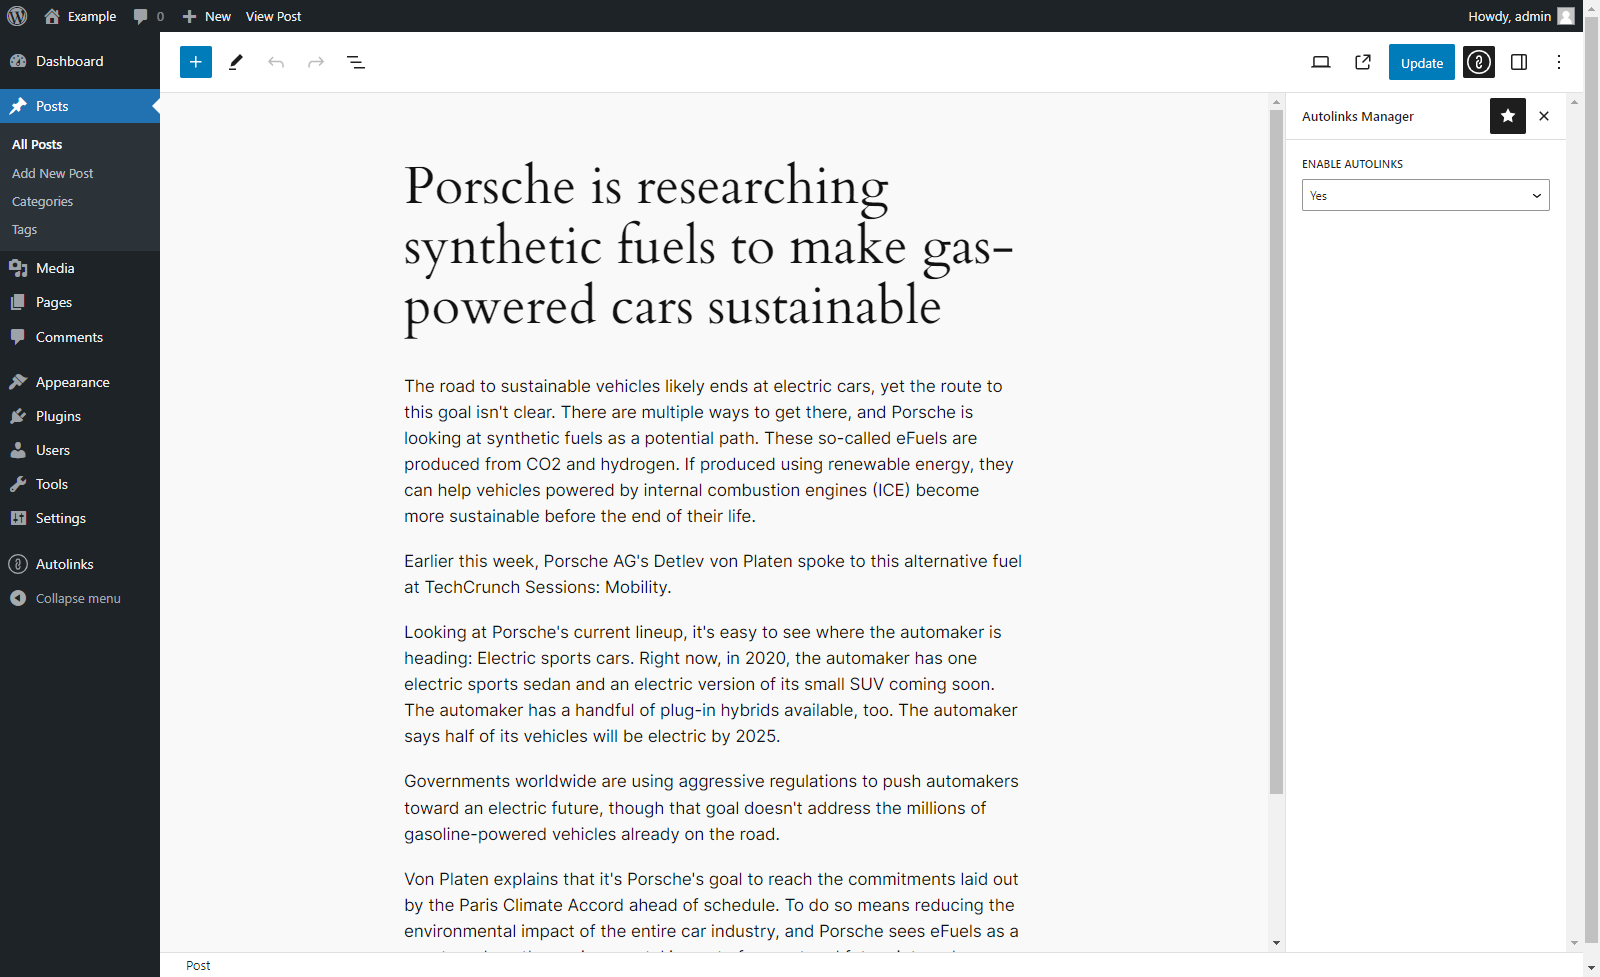Viewport: 1600px width, 977px height.
Task: Select the pencil Tools icon
Action: click(x=236, y=62)
